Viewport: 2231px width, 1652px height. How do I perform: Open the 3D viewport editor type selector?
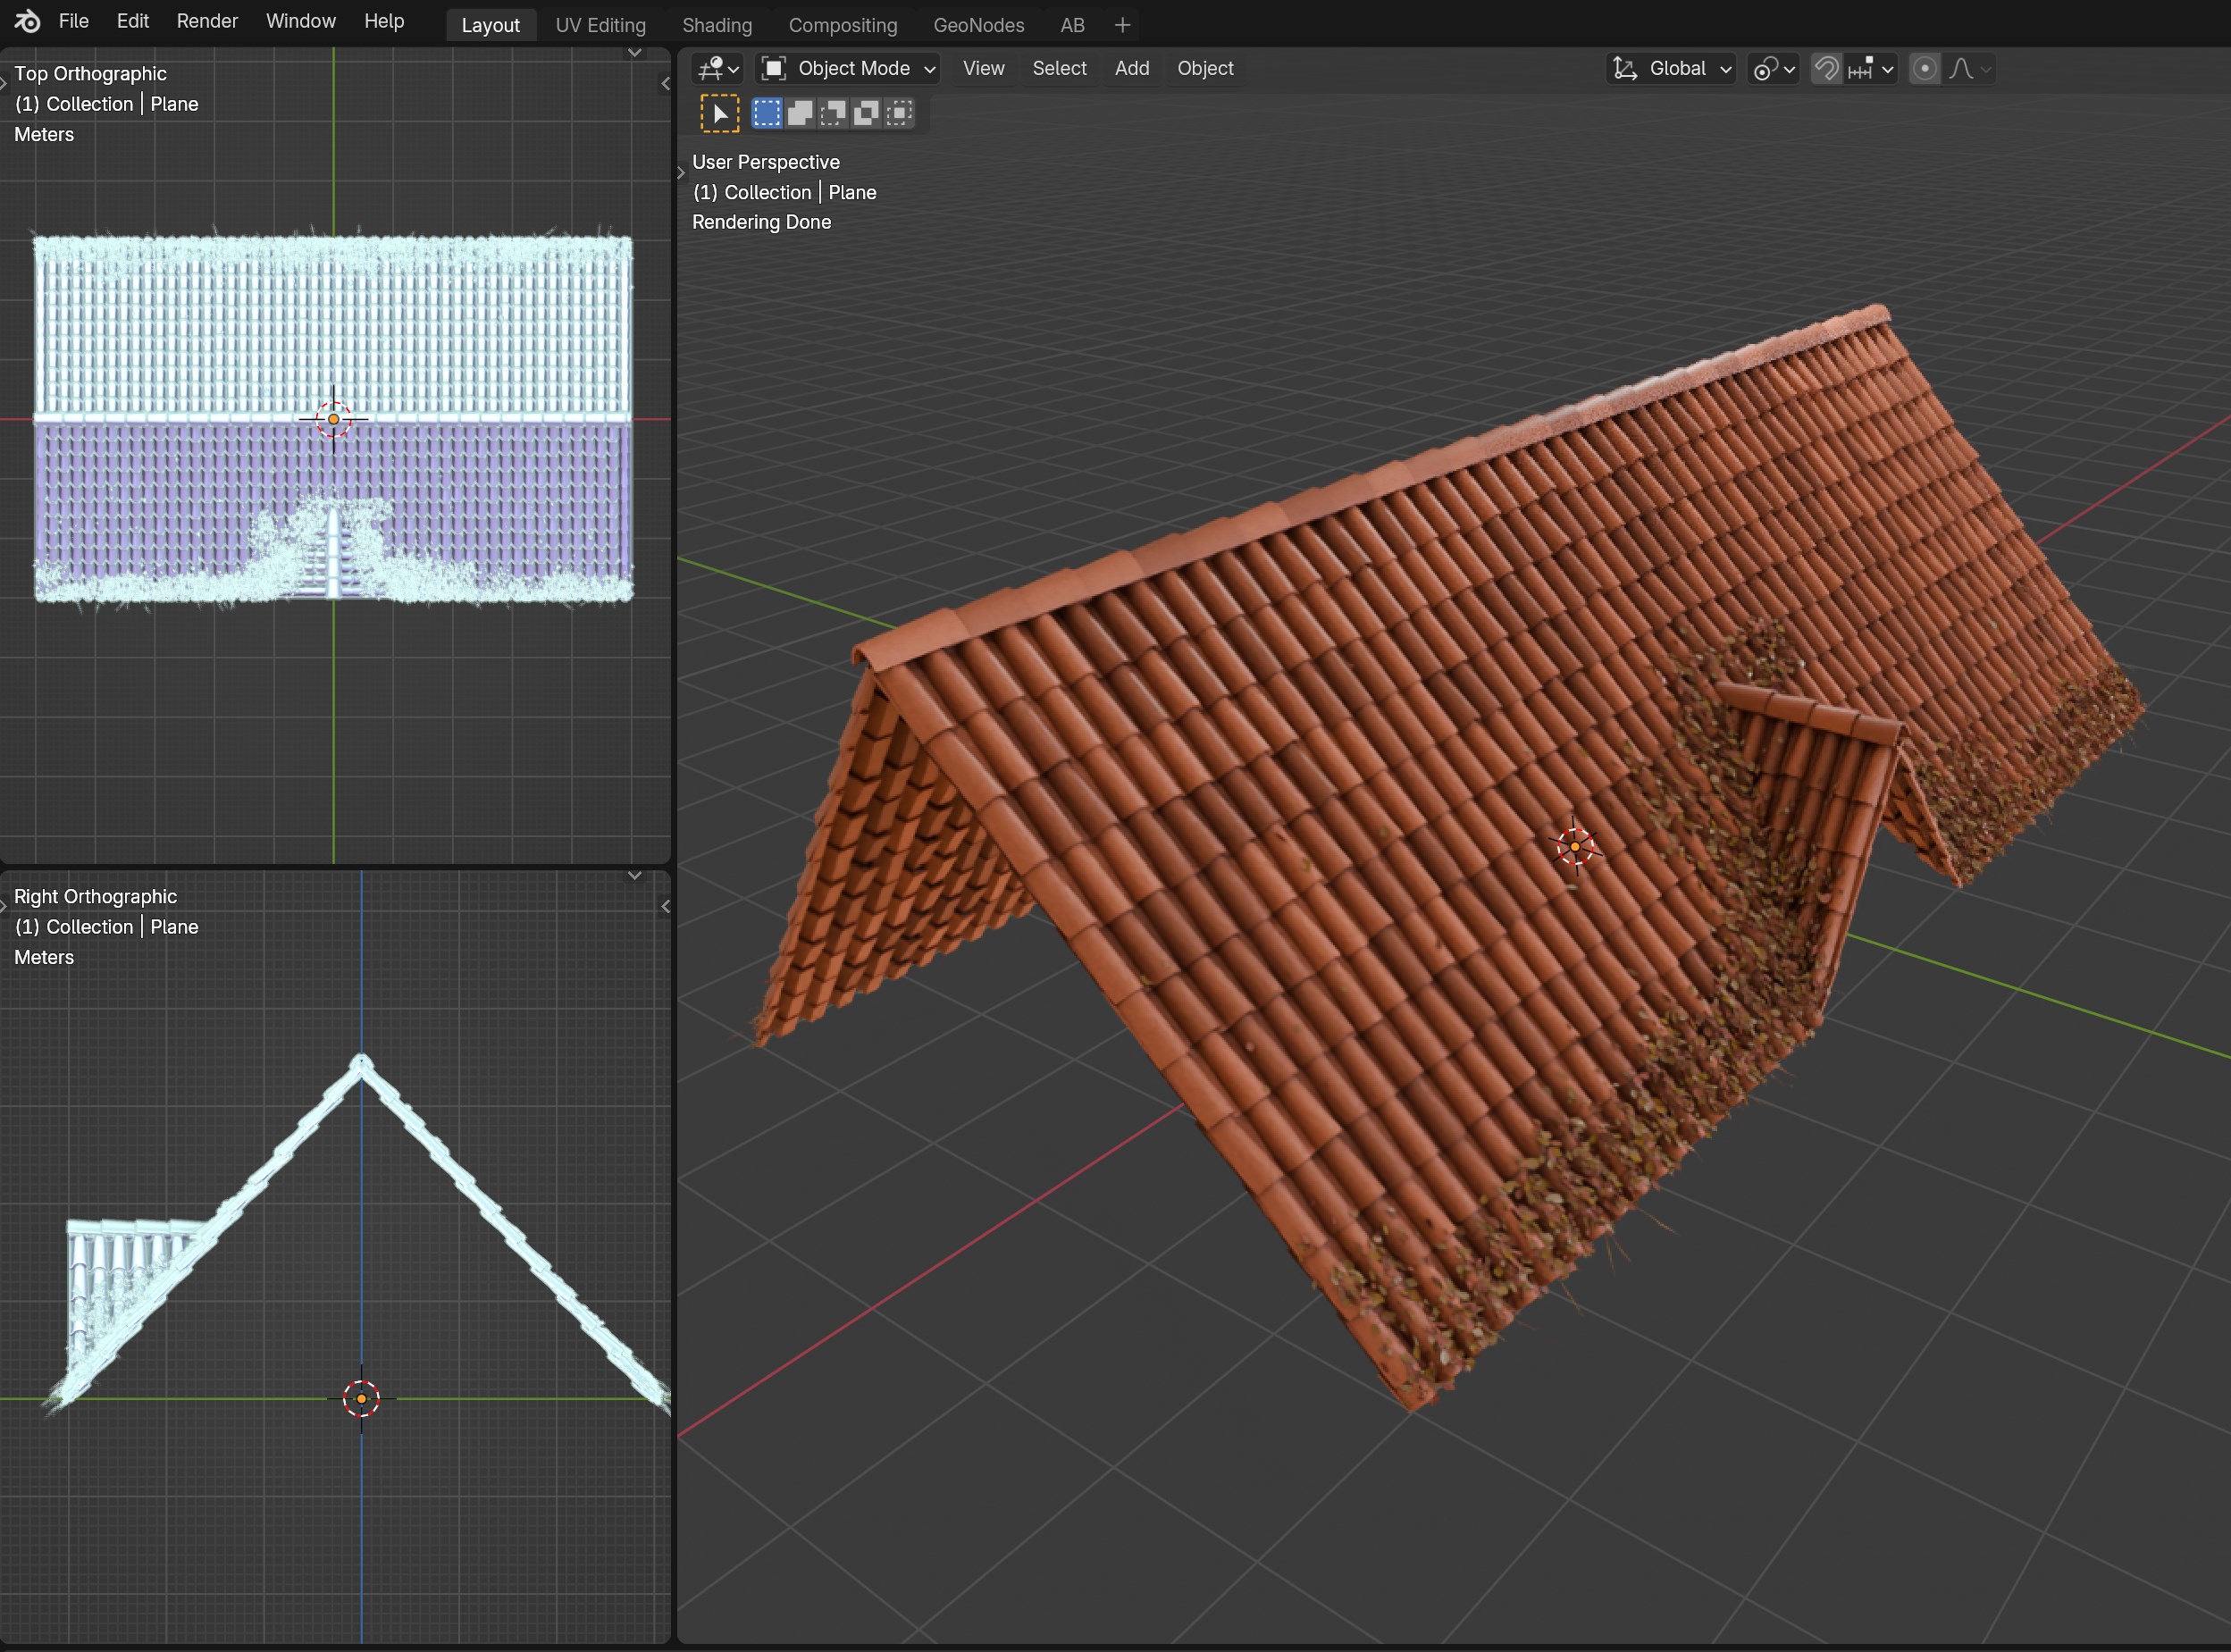pos(718,68)
